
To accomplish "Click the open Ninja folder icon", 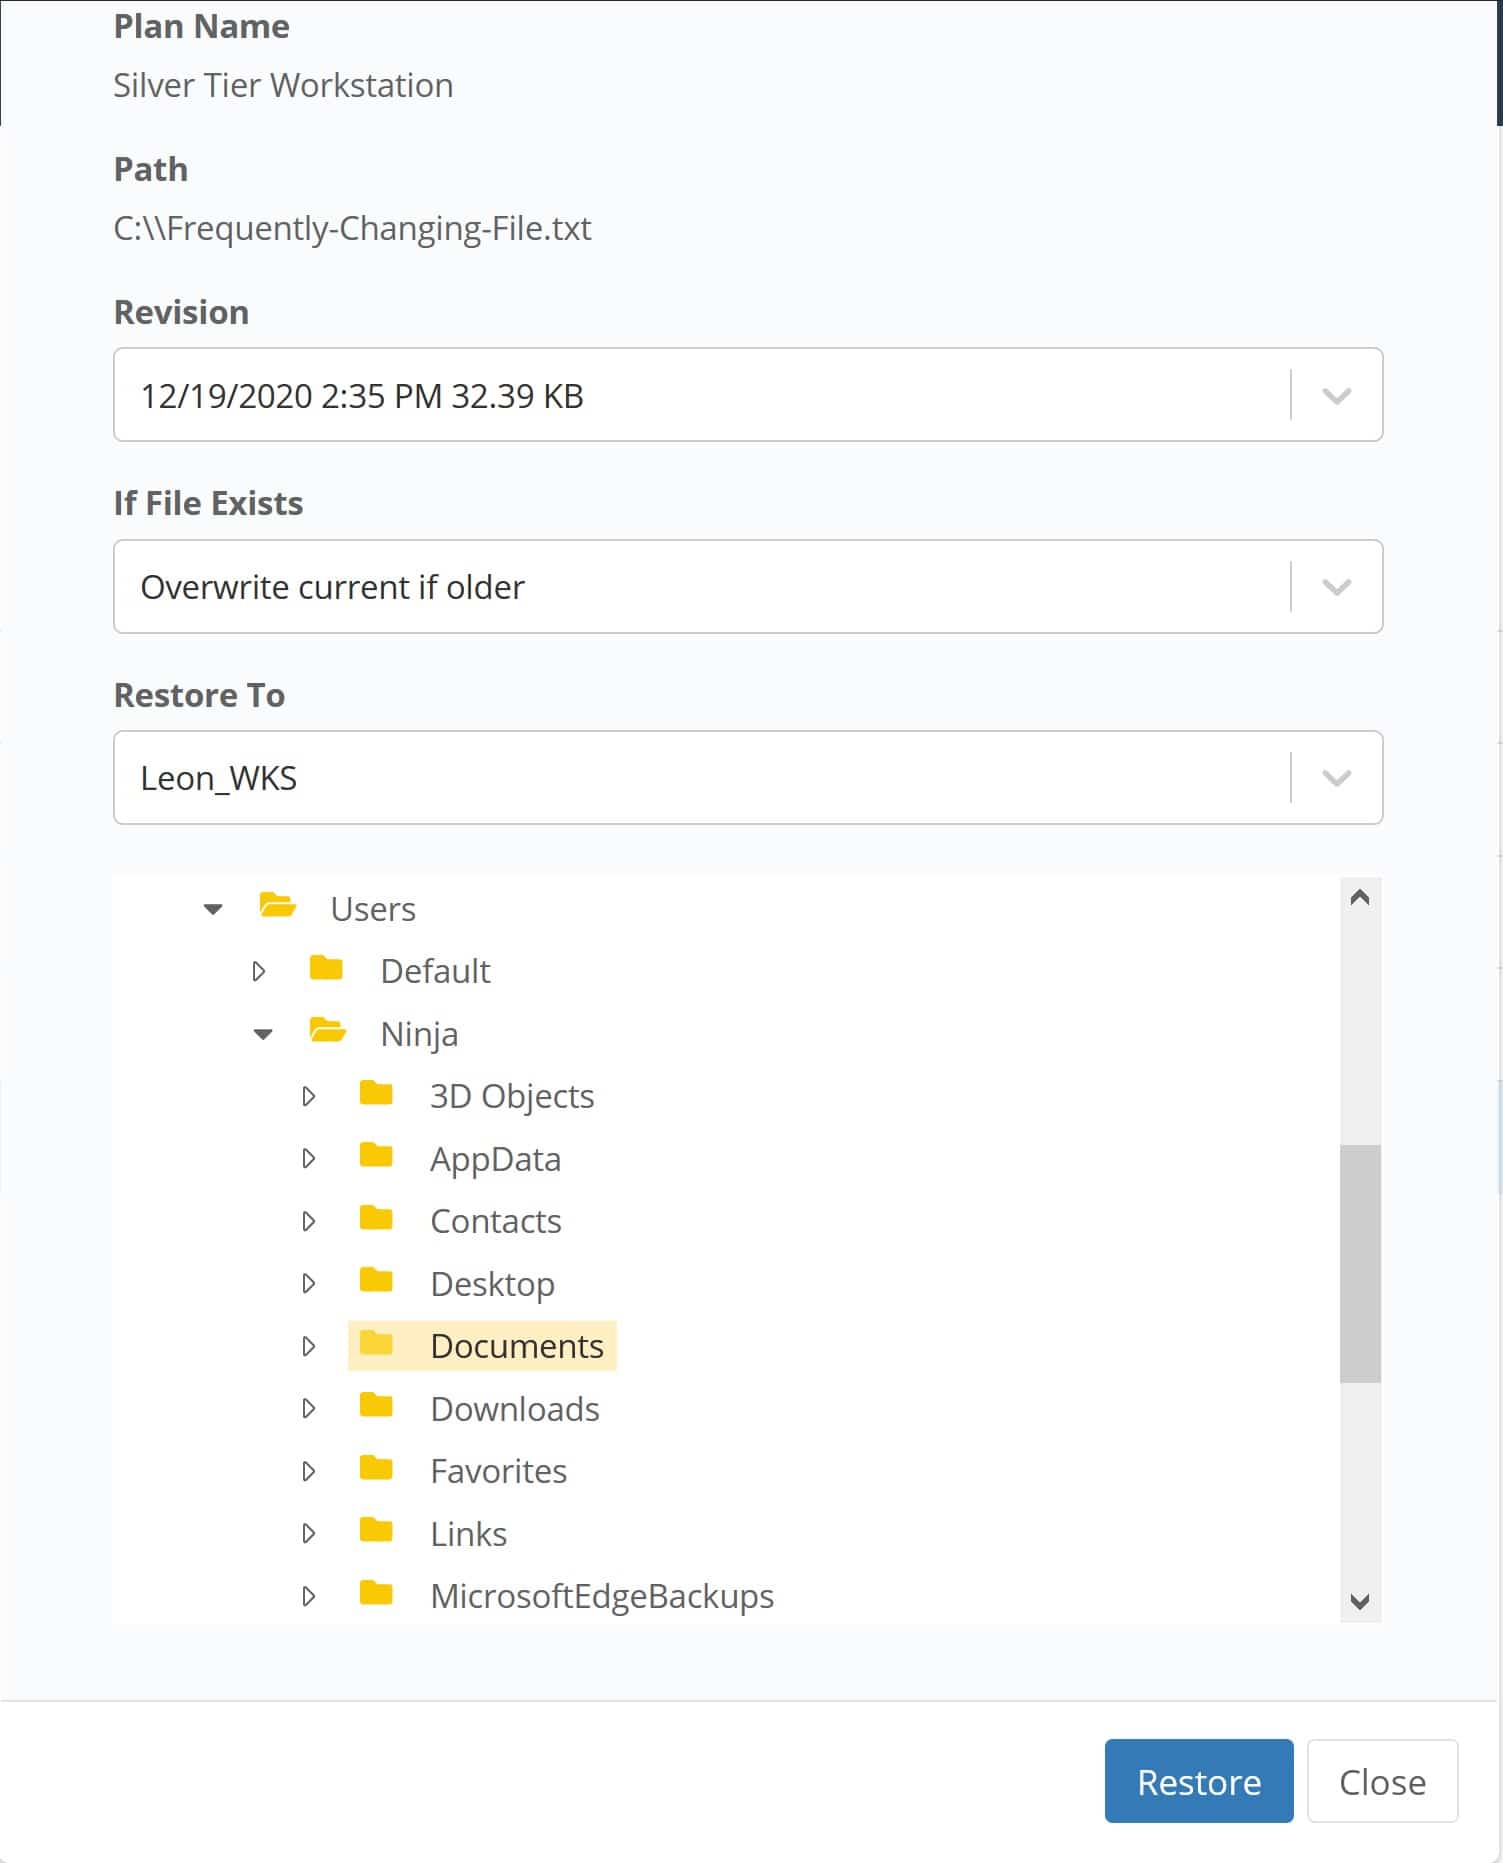I will (x=327, y=1032).
